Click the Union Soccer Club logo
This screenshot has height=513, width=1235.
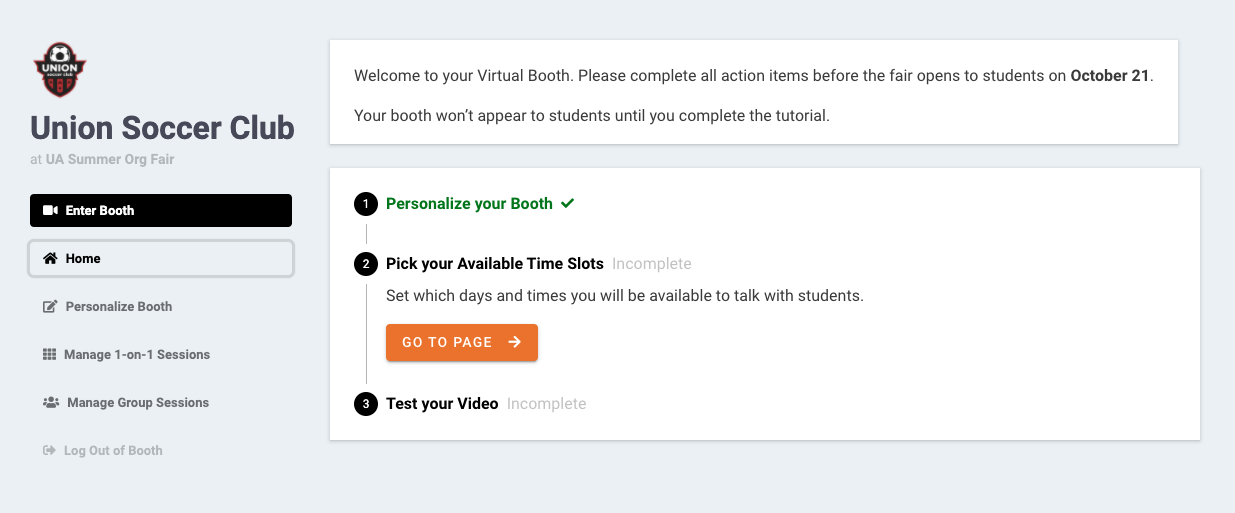[x=60, y=70]
